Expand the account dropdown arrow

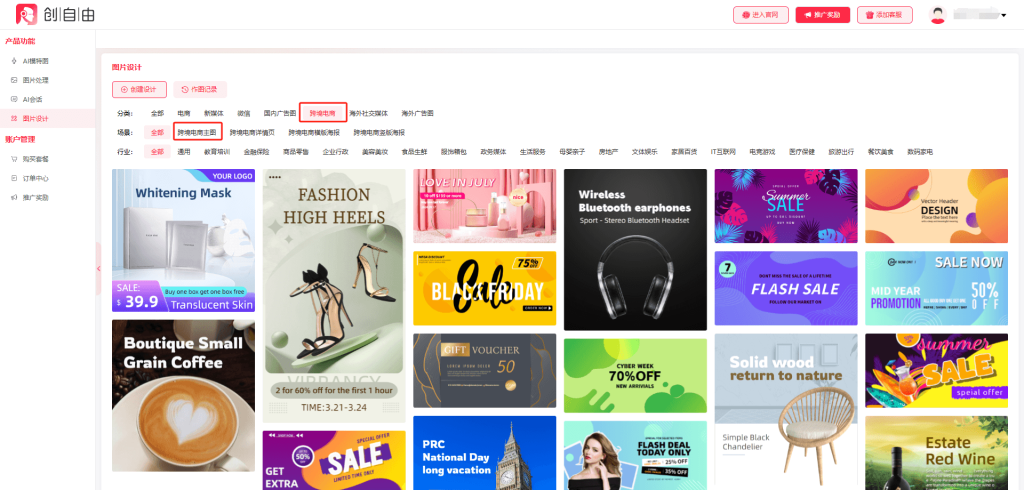tap(1003, 15)
